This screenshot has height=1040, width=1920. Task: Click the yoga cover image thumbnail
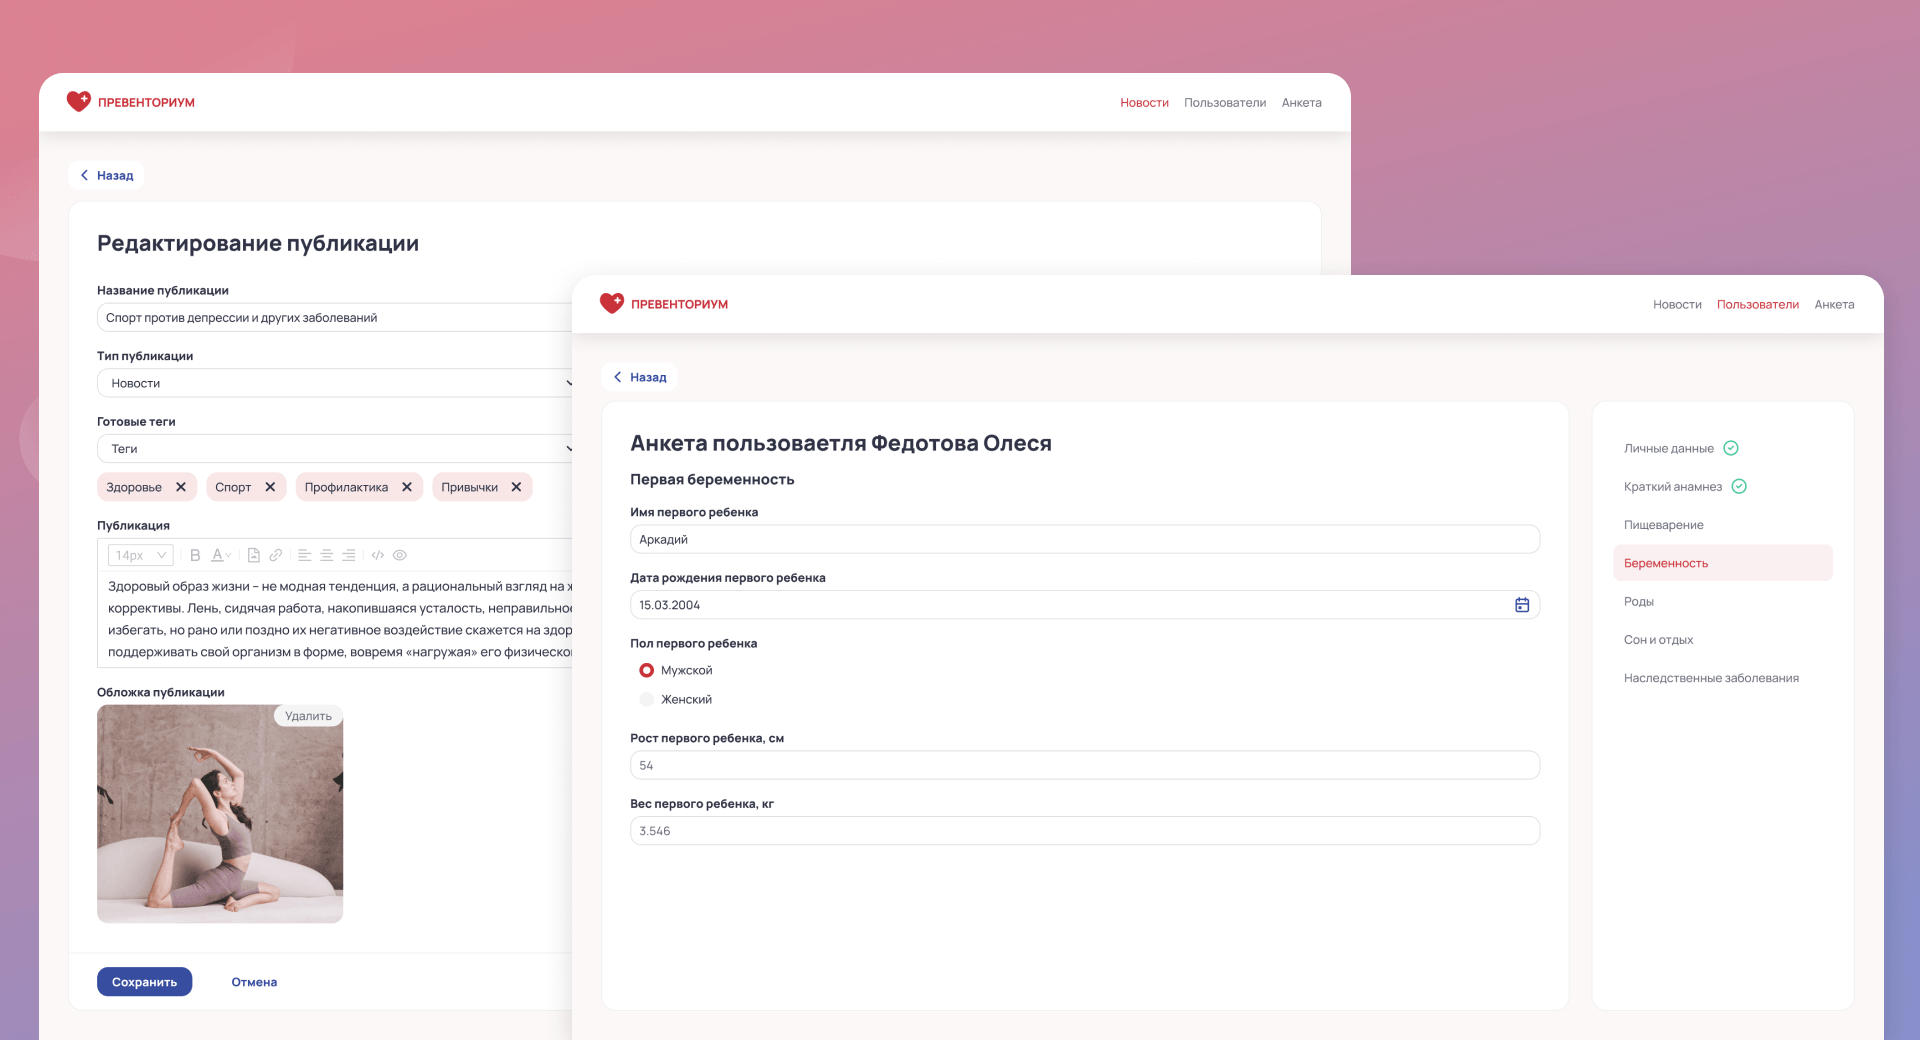point(220,814)
